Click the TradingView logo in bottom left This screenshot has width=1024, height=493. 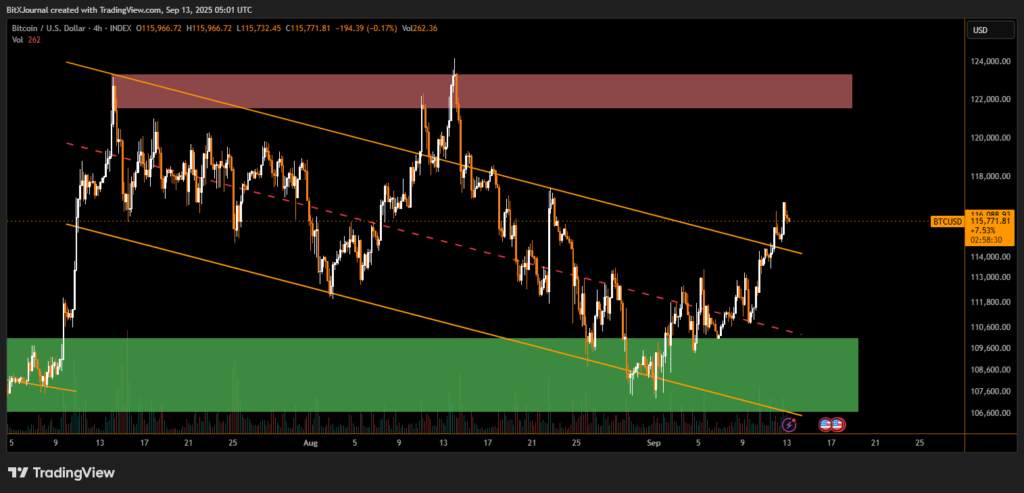pyautogui.click(x=62, y=473)
